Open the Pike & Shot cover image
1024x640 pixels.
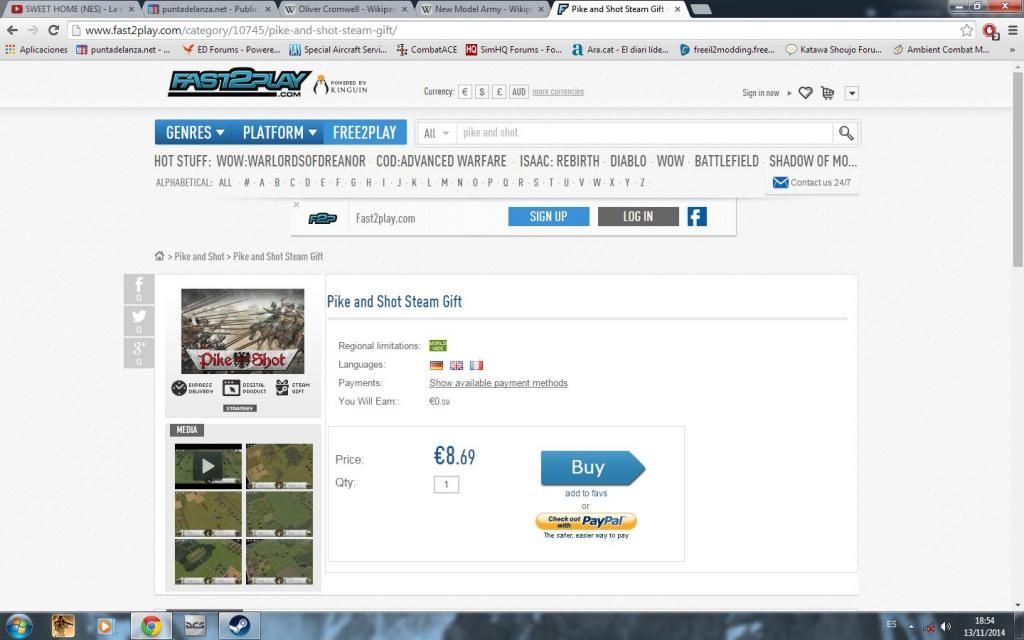(x=242, y=331)
